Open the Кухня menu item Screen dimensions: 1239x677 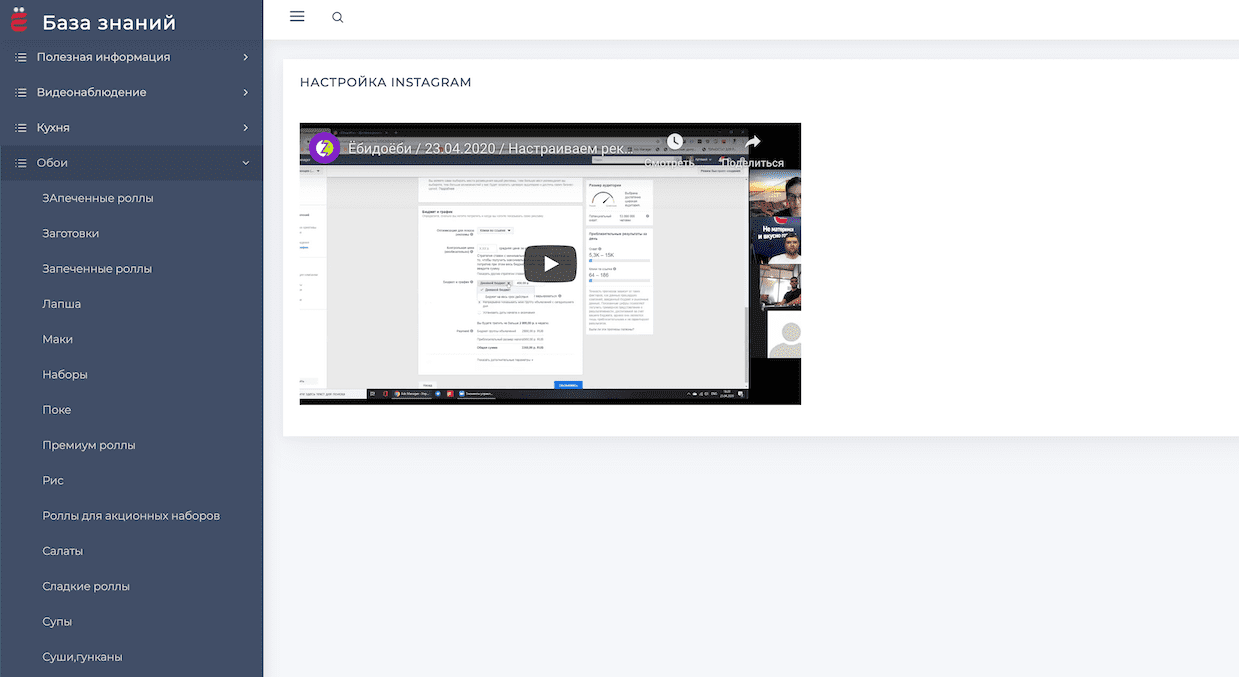131,128
